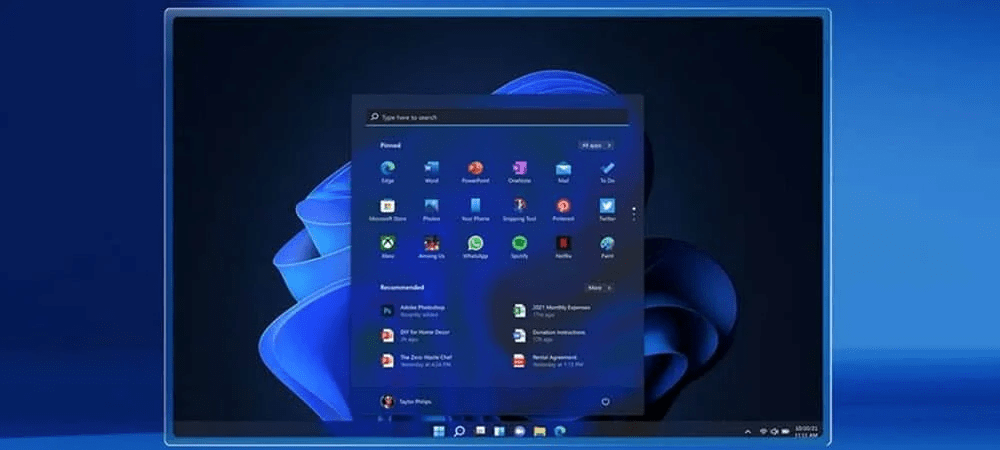Click the battery icon in system tray
The image size is (1000, 450).
point(785,432)
